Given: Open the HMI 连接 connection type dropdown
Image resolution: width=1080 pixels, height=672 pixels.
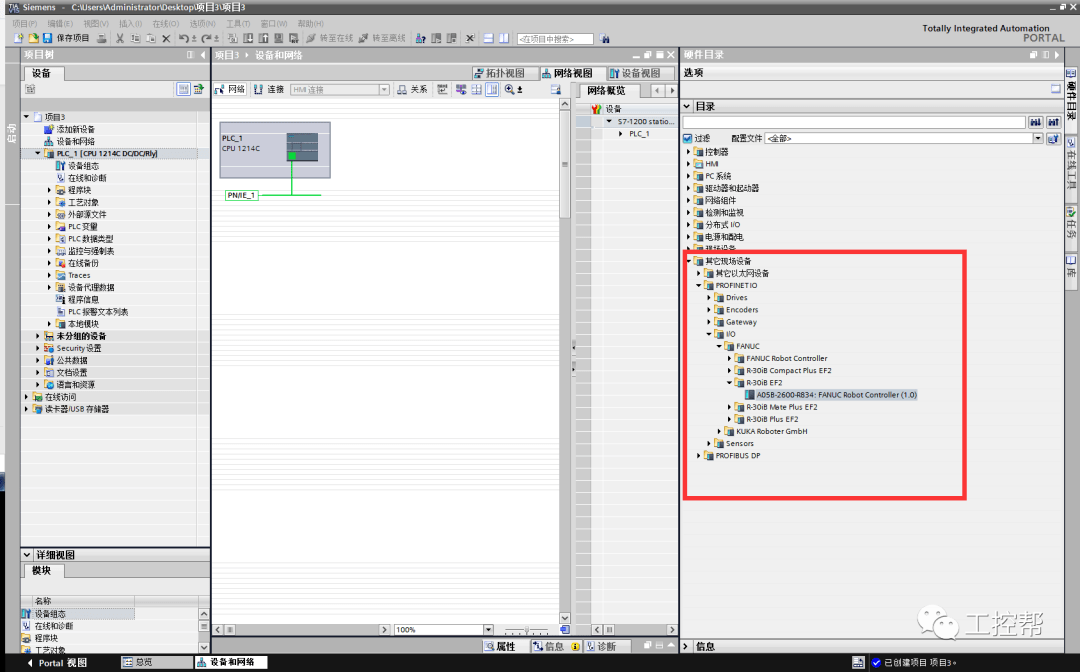Looking at the screenshot, I should pyautogui.click(x=384, y=90).
